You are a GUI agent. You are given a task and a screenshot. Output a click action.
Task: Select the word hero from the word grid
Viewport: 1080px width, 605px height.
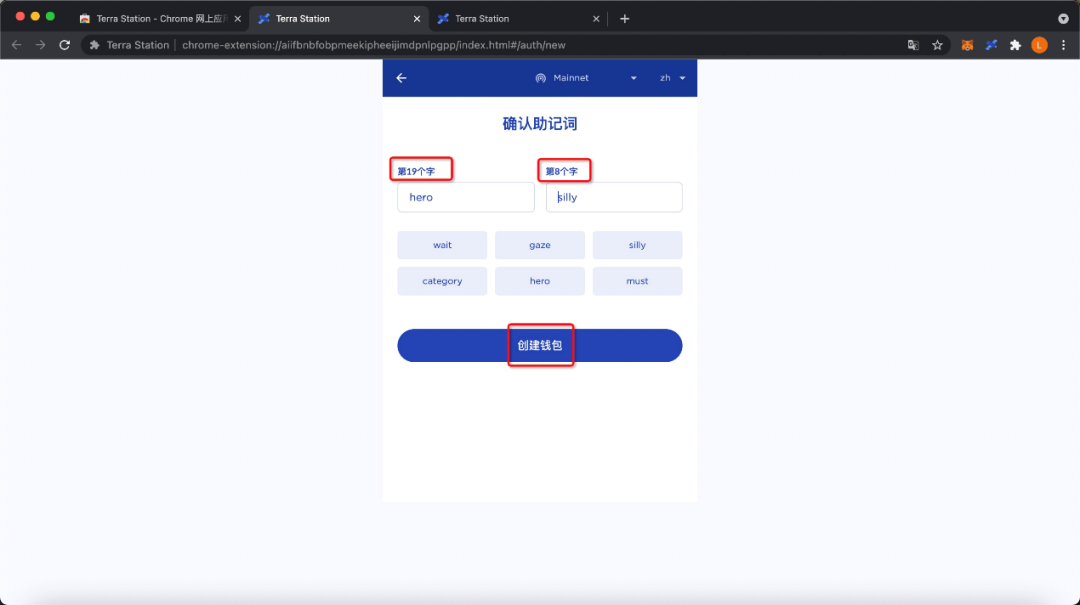coord(540,281)
